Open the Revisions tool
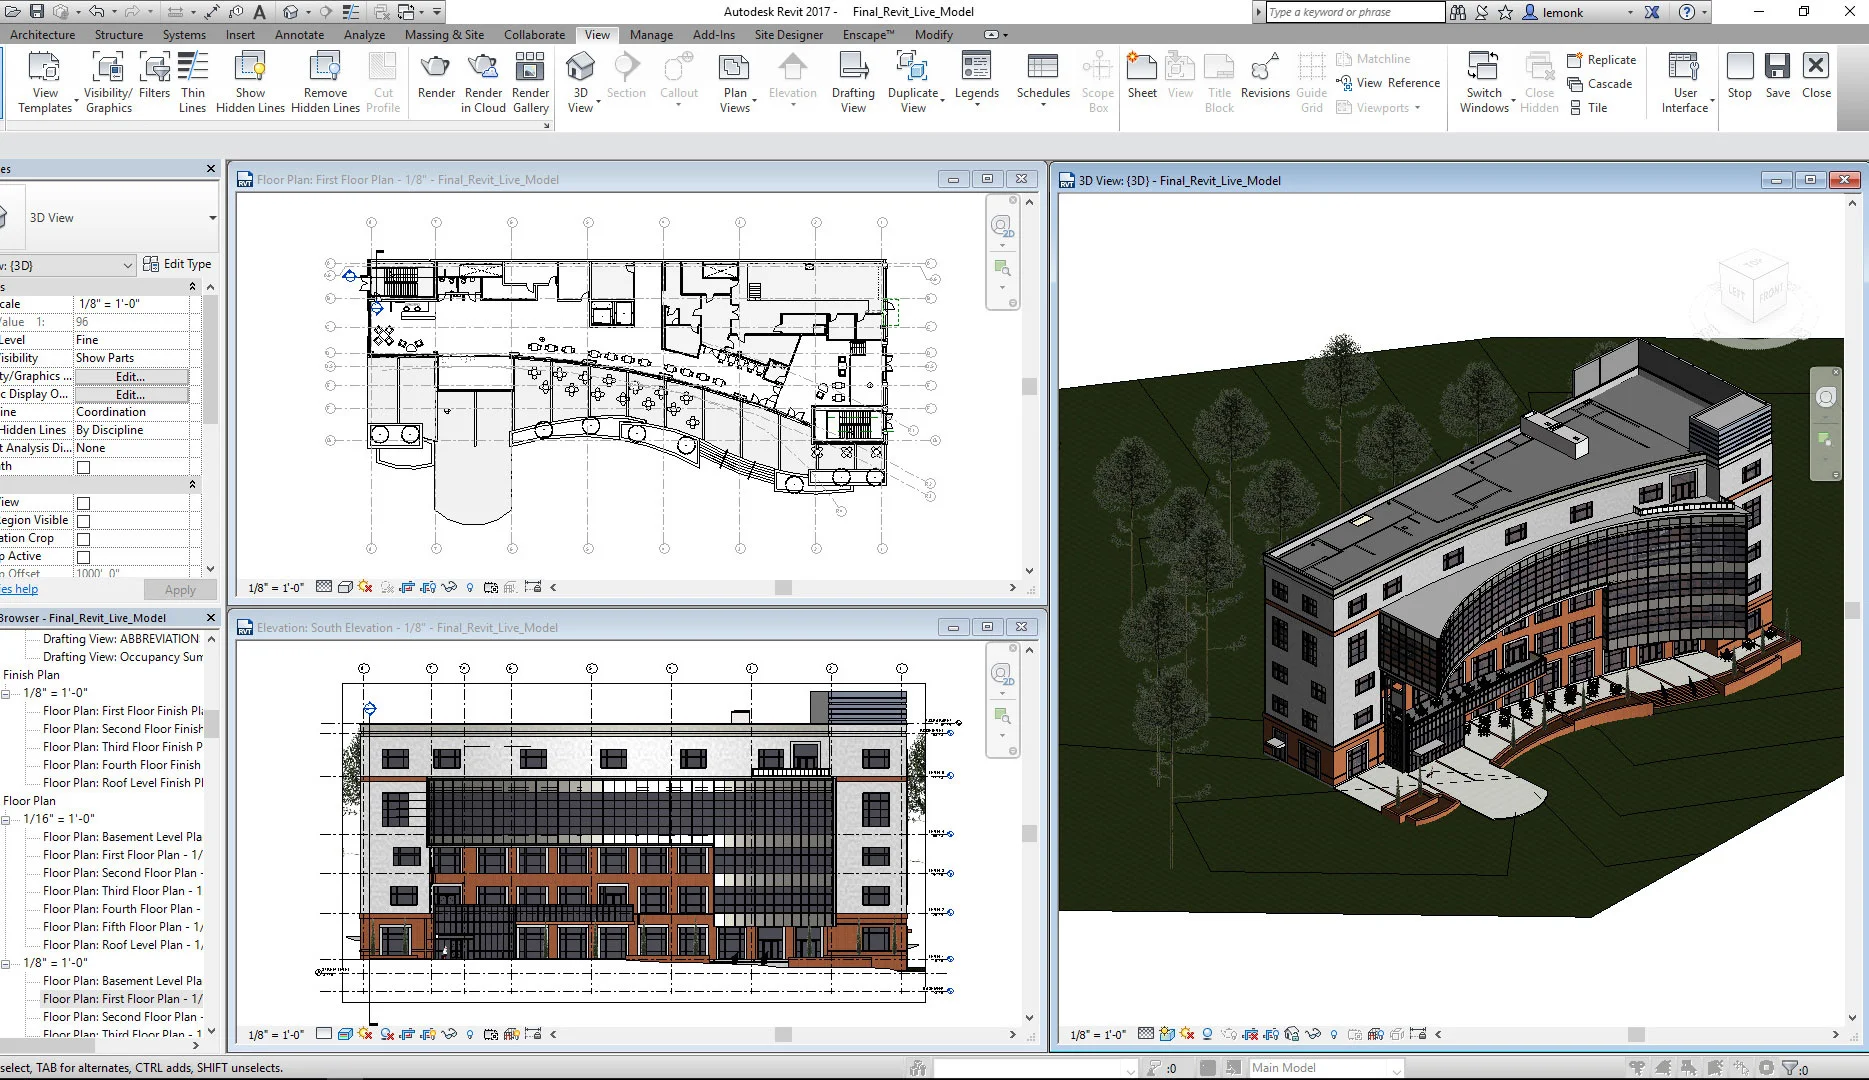1869x1080 pixels. (x=1265, y=76)
